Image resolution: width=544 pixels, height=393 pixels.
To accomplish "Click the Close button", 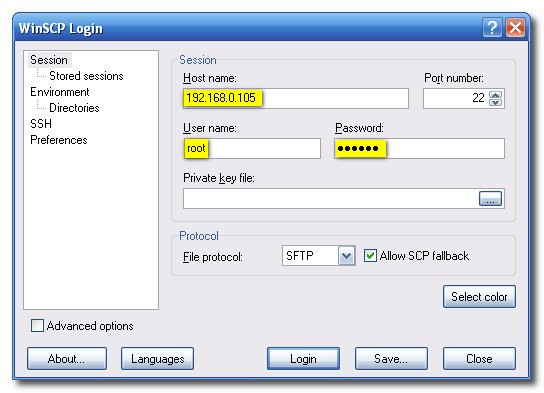I will (479, 359).
